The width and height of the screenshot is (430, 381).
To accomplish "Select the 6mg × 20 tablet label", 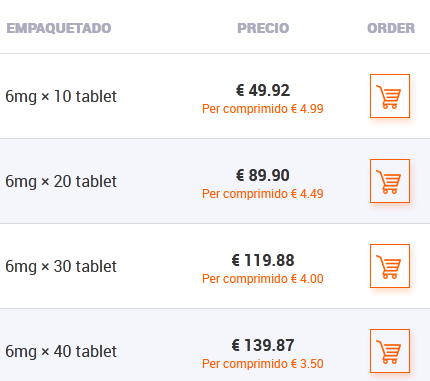I will [61, 182].
